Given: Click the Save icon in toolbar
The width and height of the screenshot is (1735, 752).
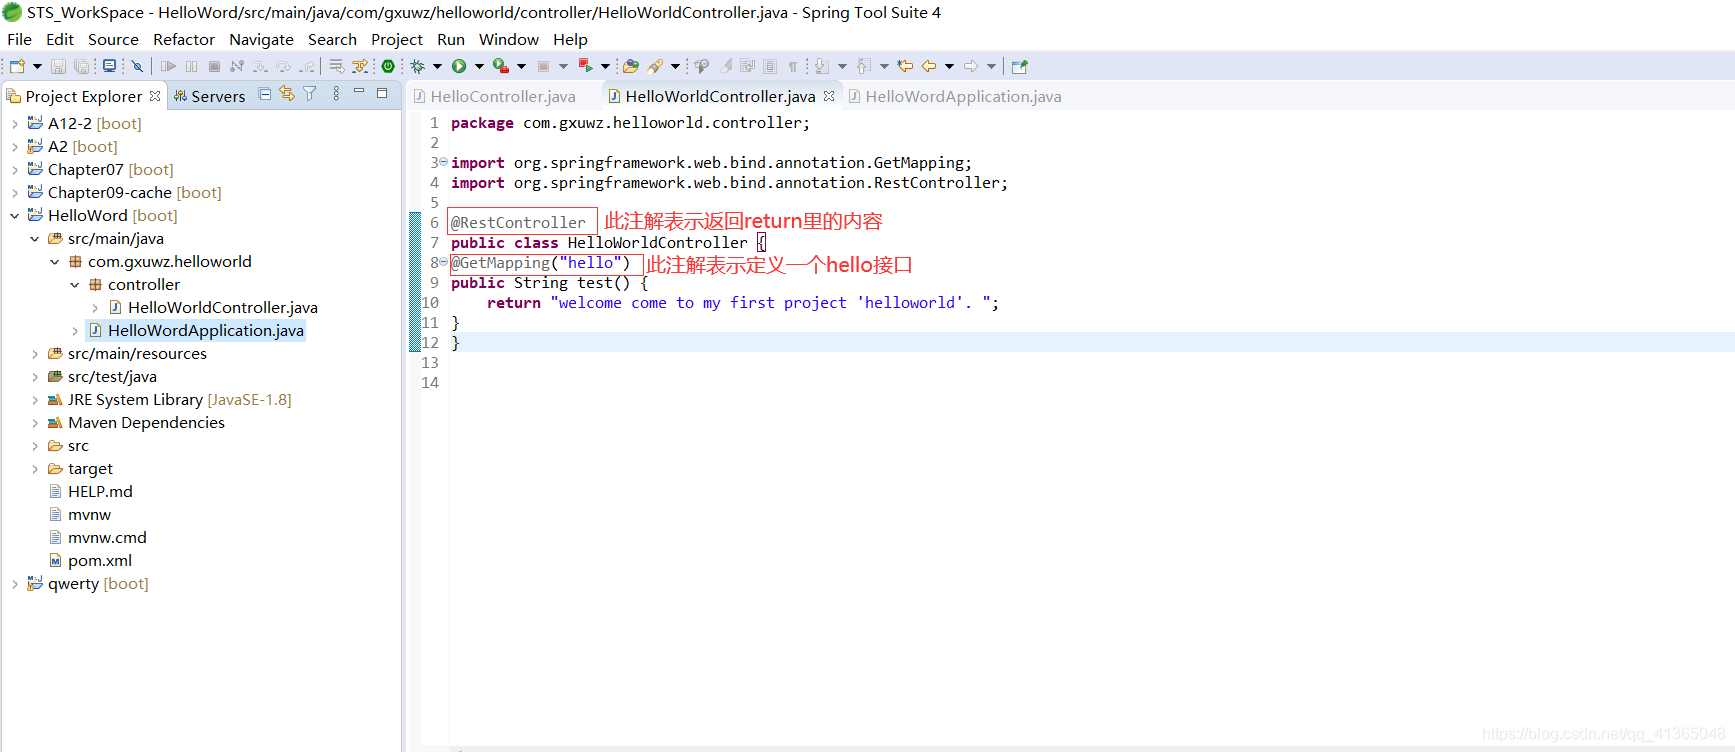Looking at the screenshot, I should [58, 66].
